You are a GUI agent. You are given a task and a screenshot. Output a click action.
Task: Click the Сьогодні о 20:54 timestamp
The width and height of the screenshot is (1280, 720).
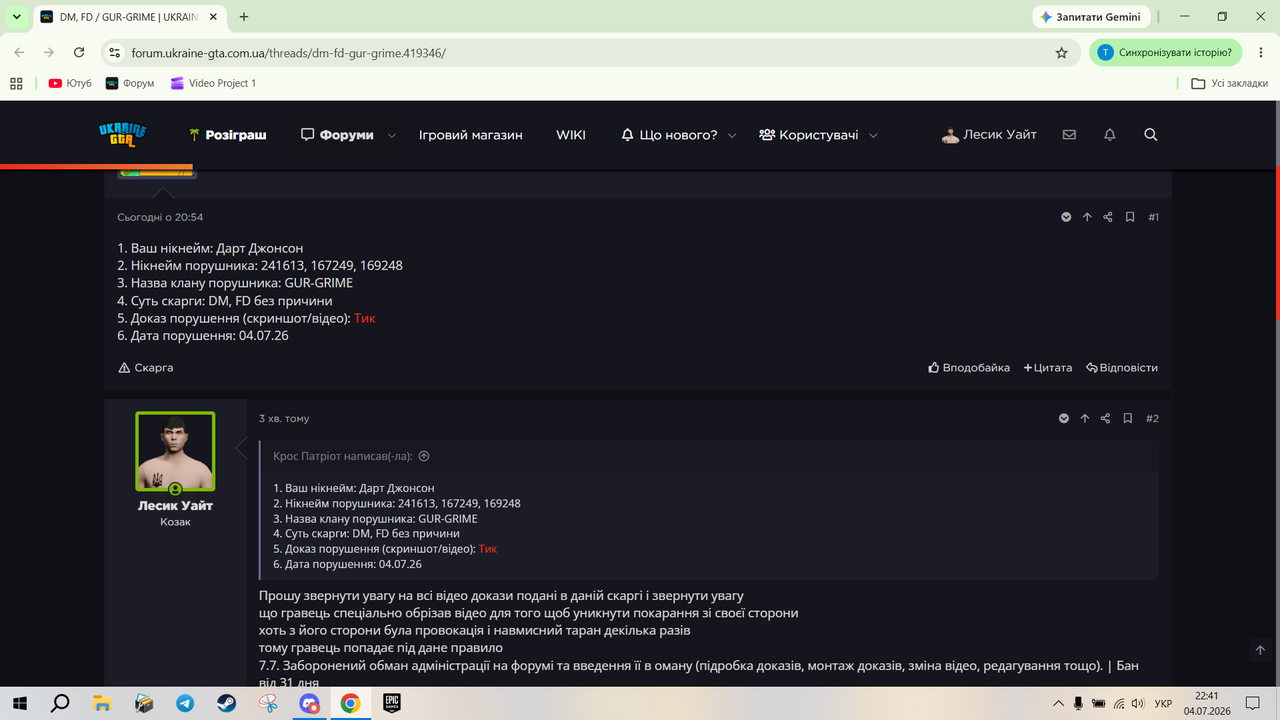pos(160,217)
